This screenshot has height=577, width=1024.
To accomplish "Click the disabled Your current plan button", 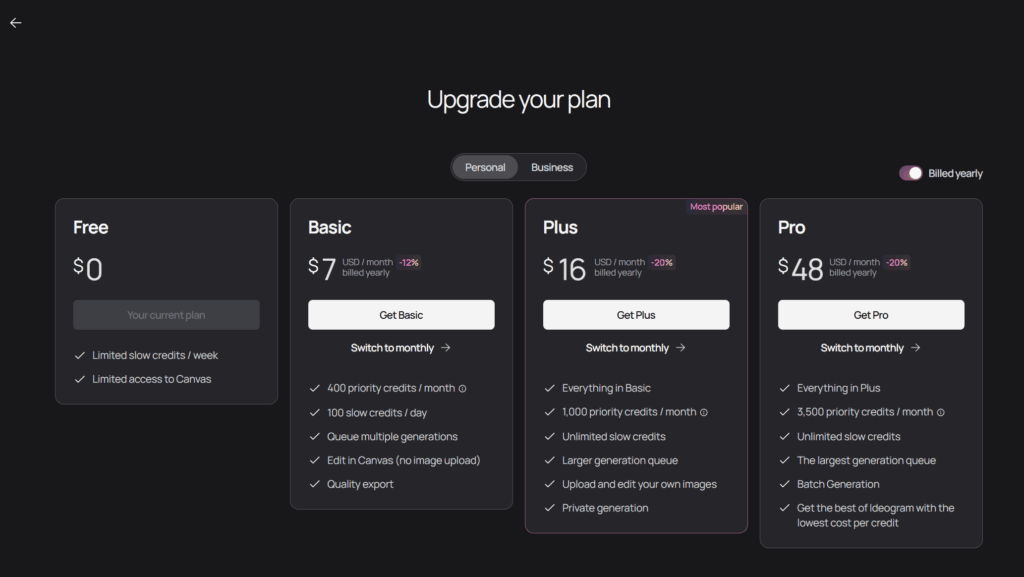I will [x=166, y=314].
